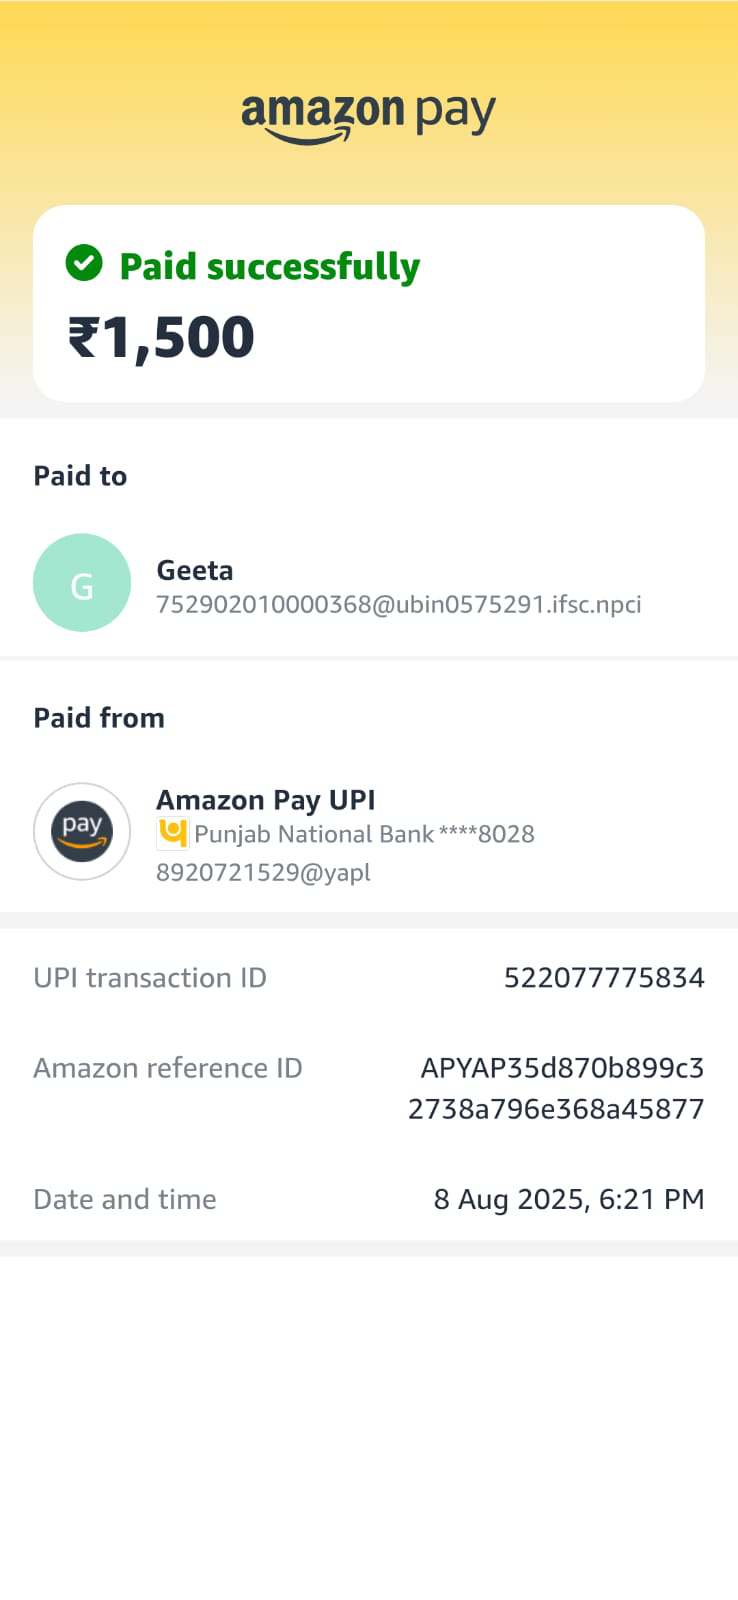This screenshot has height=1600, width=738.
Task: Tap the "Amazon Pay UPI" payment method label
Action: [x=265, y=800]
